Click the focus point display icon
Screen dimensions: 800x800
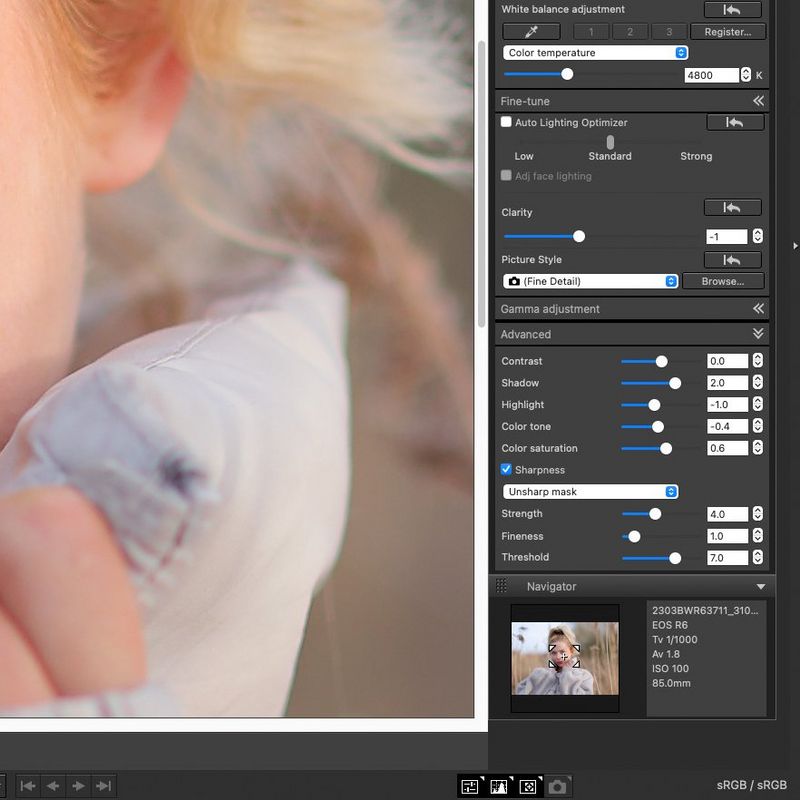pyautogui.click(x=528, y=786)
